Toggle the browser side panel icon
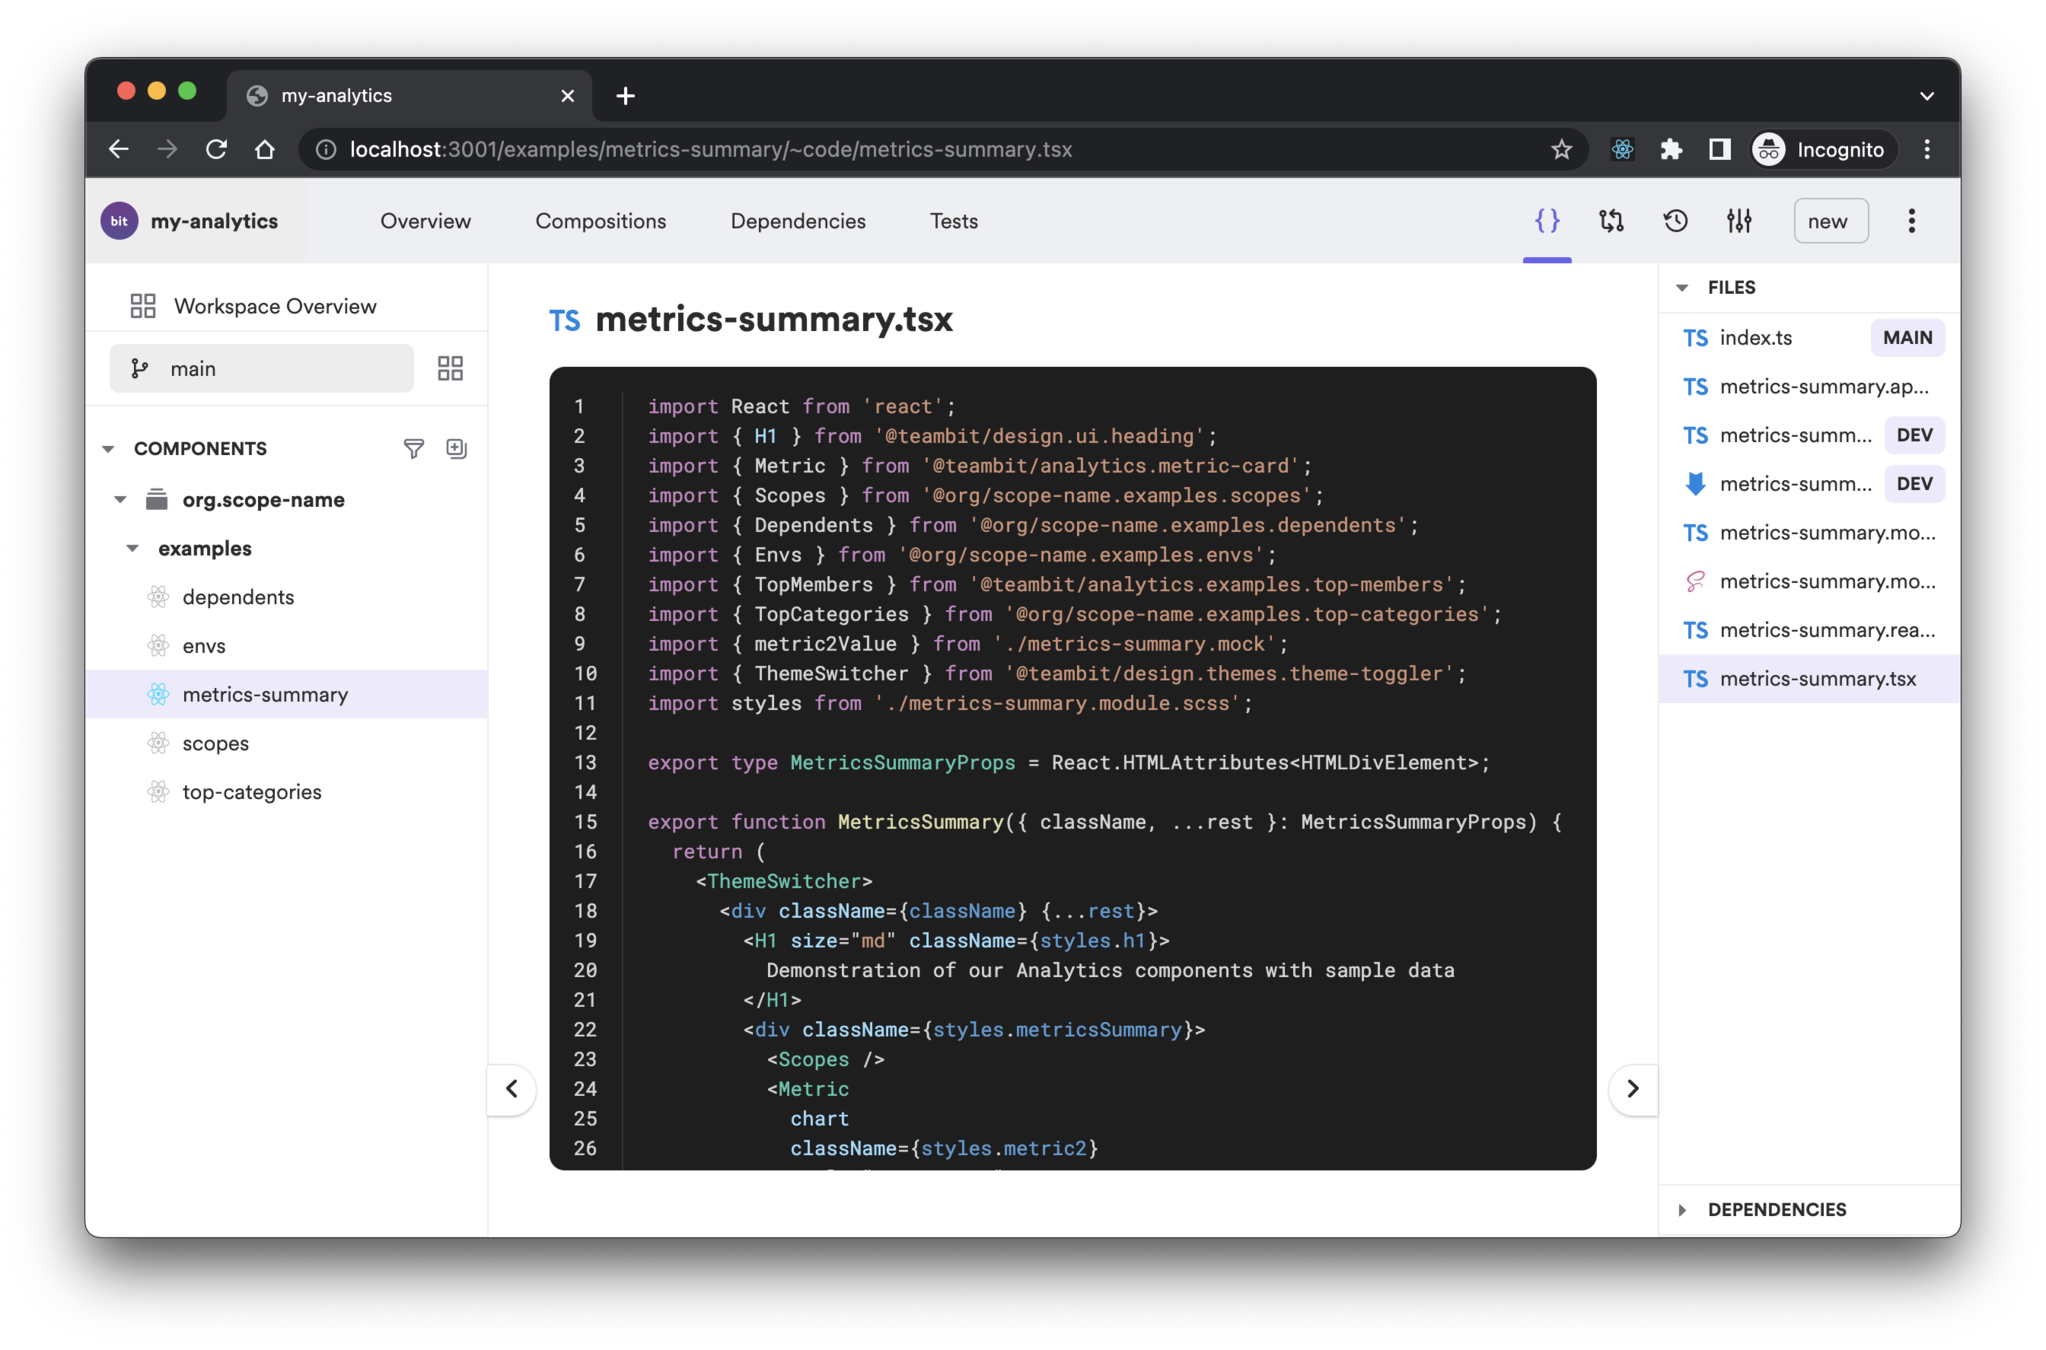 pyautogui.click(x=1719, y=150)
